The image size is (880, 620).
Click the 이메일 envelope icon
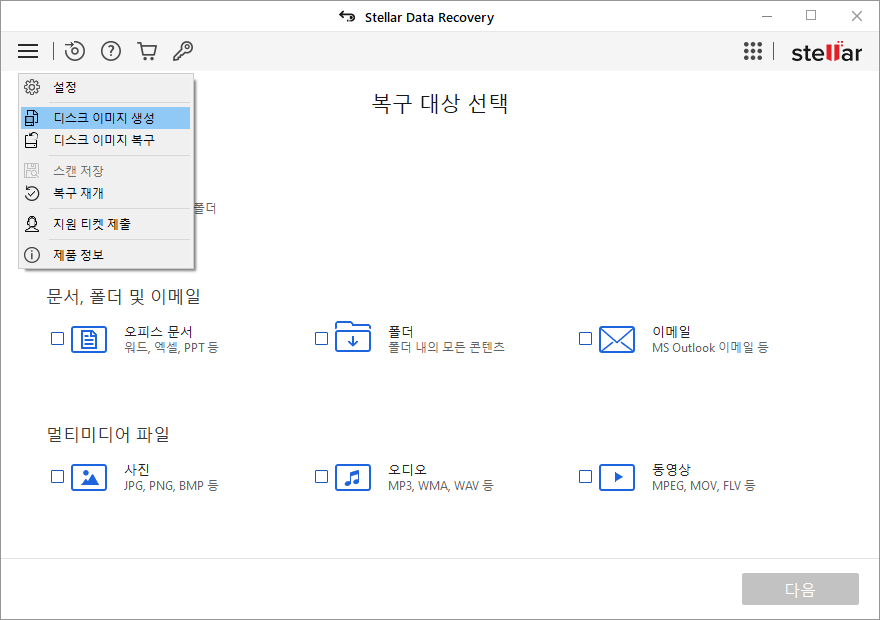click(x=617, y=339)
